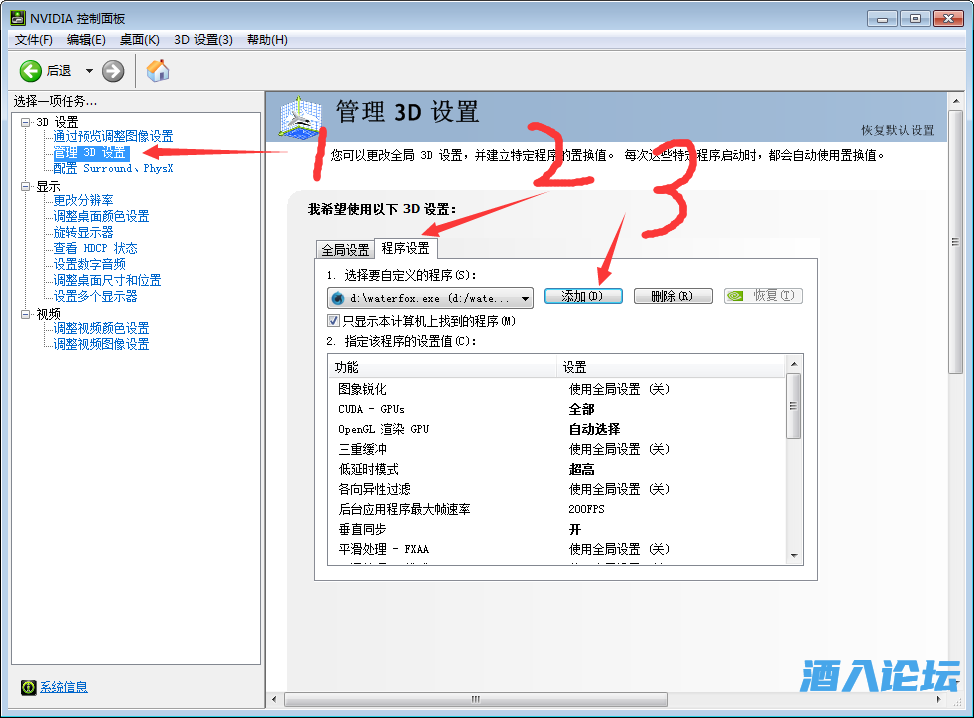Click settings list scroll-down arrow
The height and width of the screenshot is (718, 974).
(x=794, y=556)
